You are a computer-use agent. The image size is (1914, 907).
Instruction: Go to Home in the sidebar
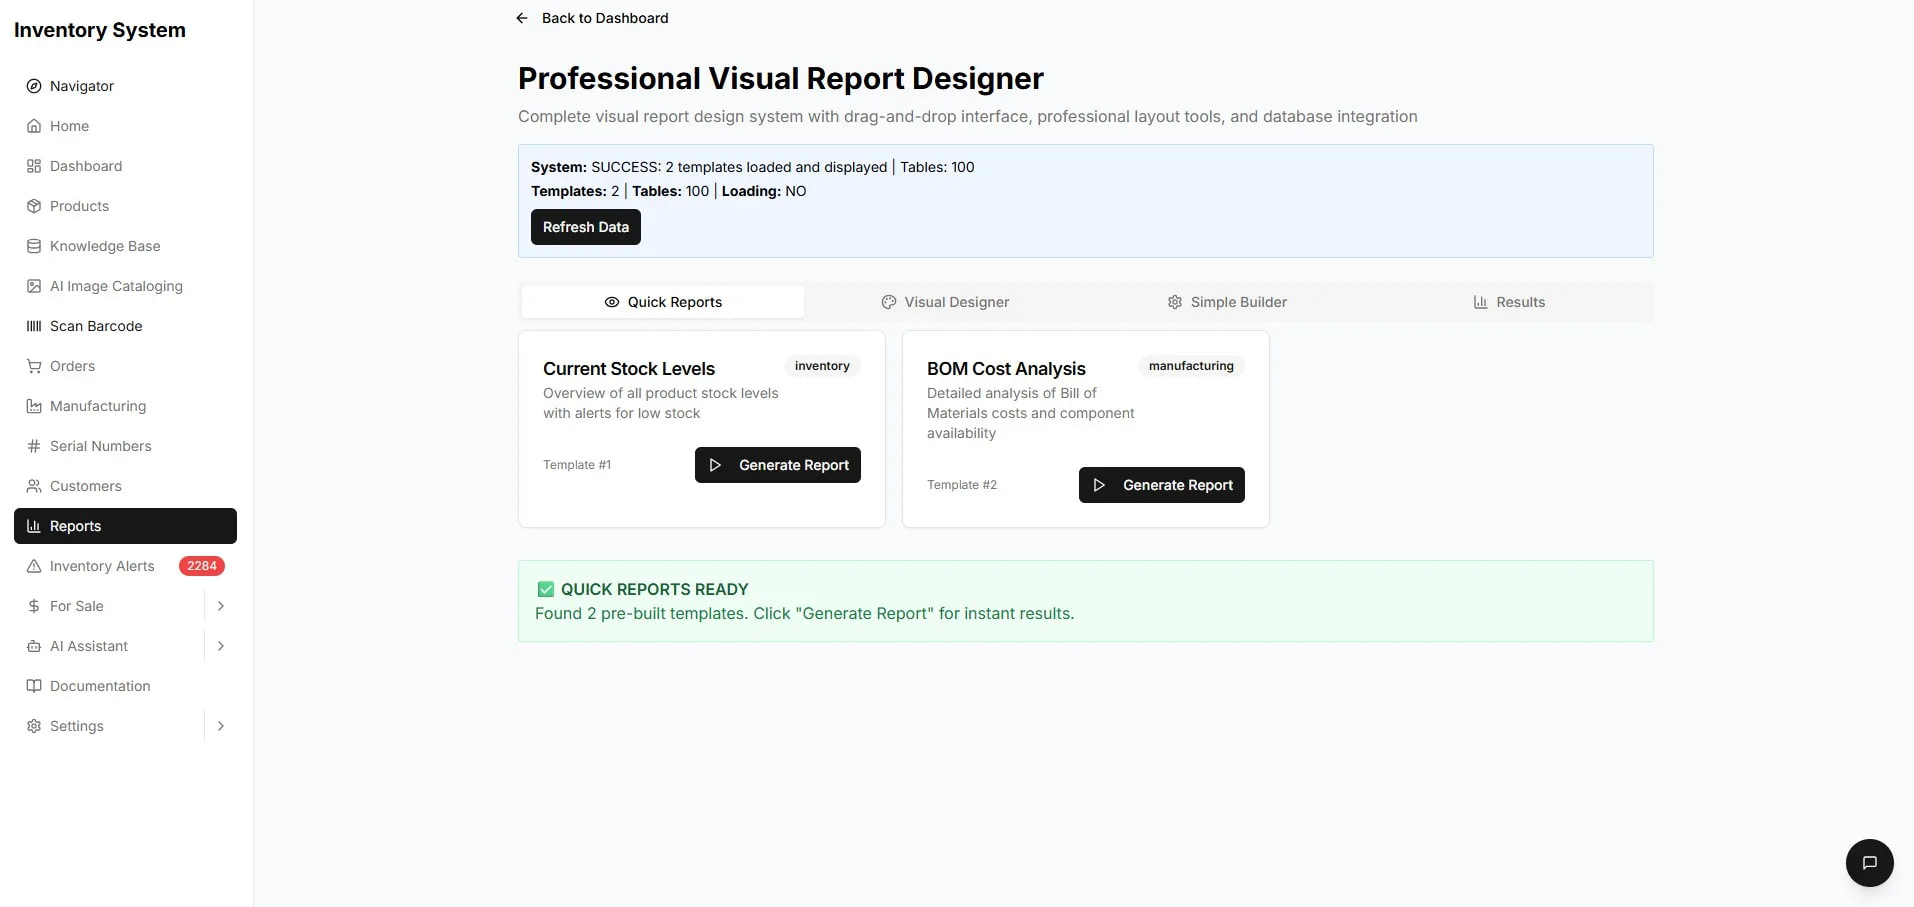[x=125, y=126]
